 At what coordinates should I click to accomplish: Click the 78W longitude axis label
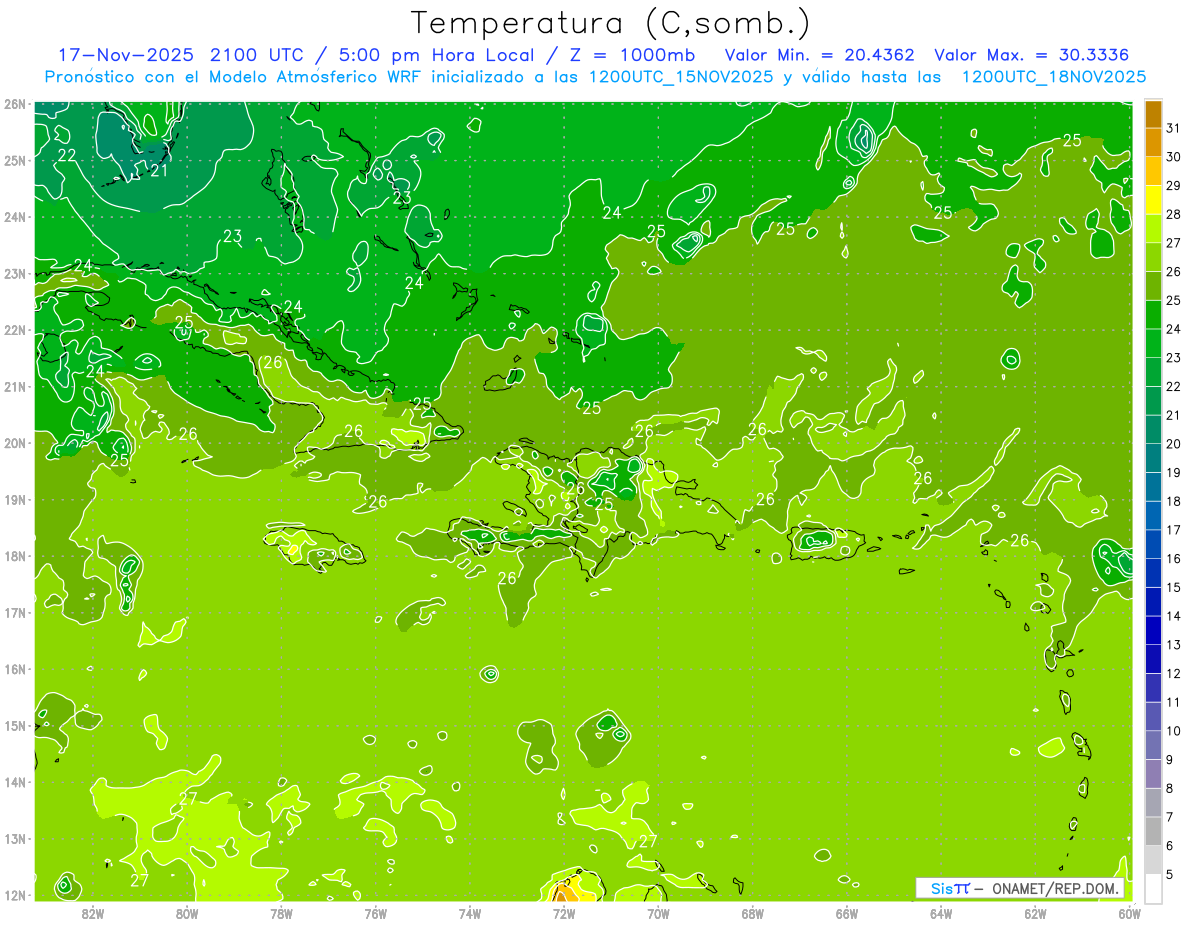click(281, 913)
